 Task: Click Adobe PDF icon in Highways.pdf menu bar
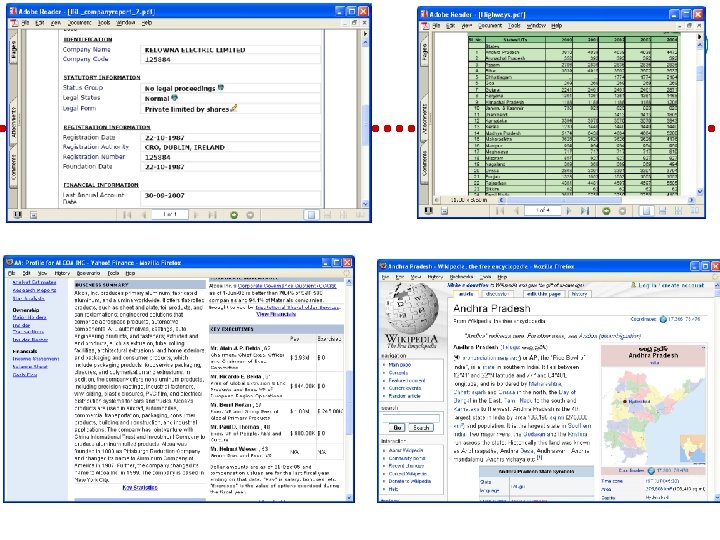coord(425,26)
